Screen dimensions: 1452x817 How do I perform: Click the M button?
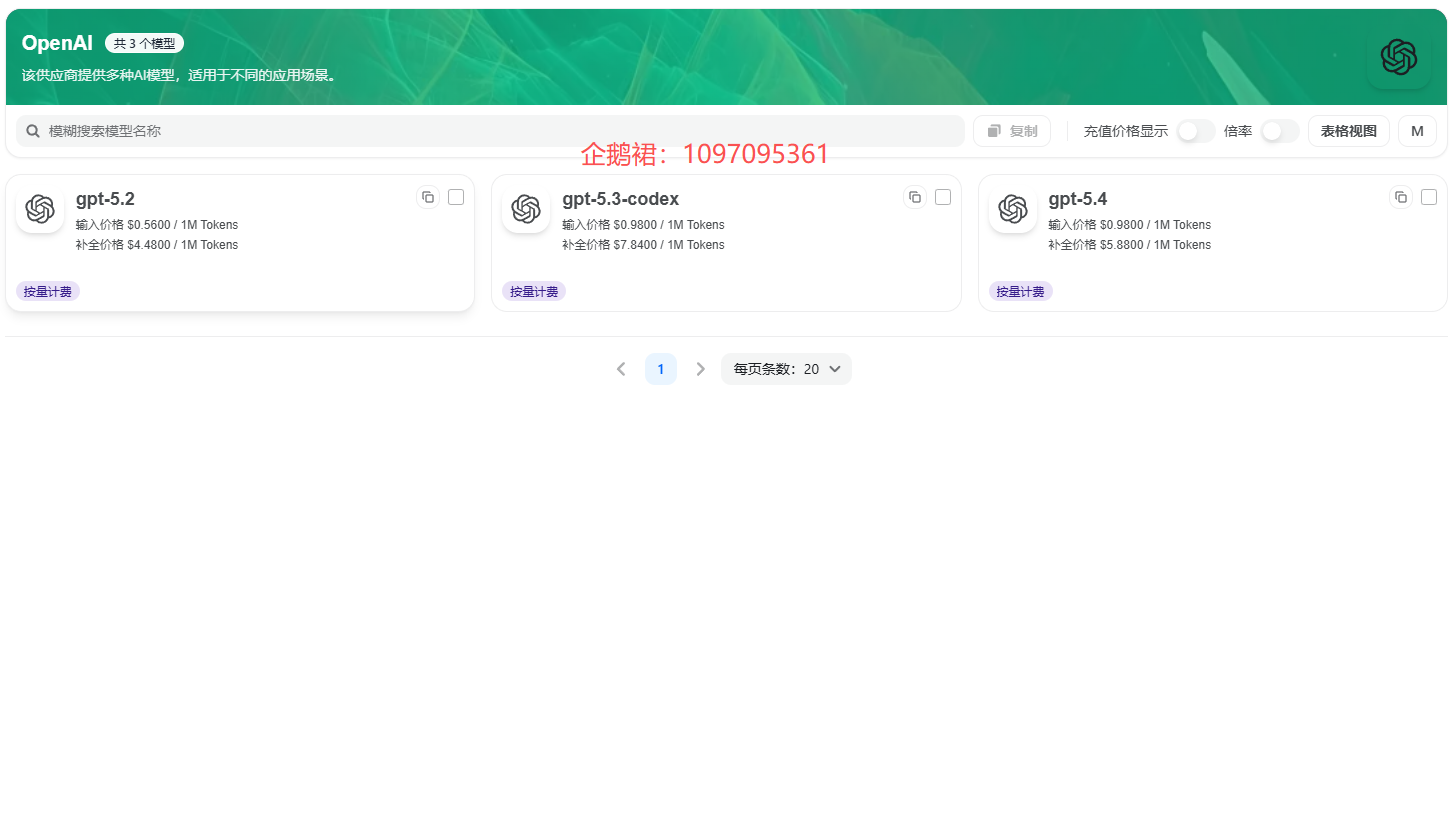(1417, 131)
